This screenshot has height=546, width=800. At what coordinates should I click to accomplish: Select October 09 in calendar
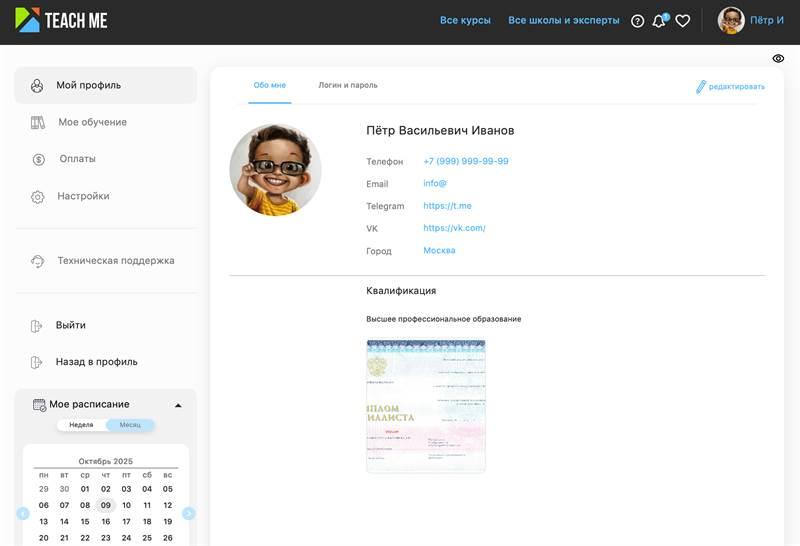(x=105, y=505)
